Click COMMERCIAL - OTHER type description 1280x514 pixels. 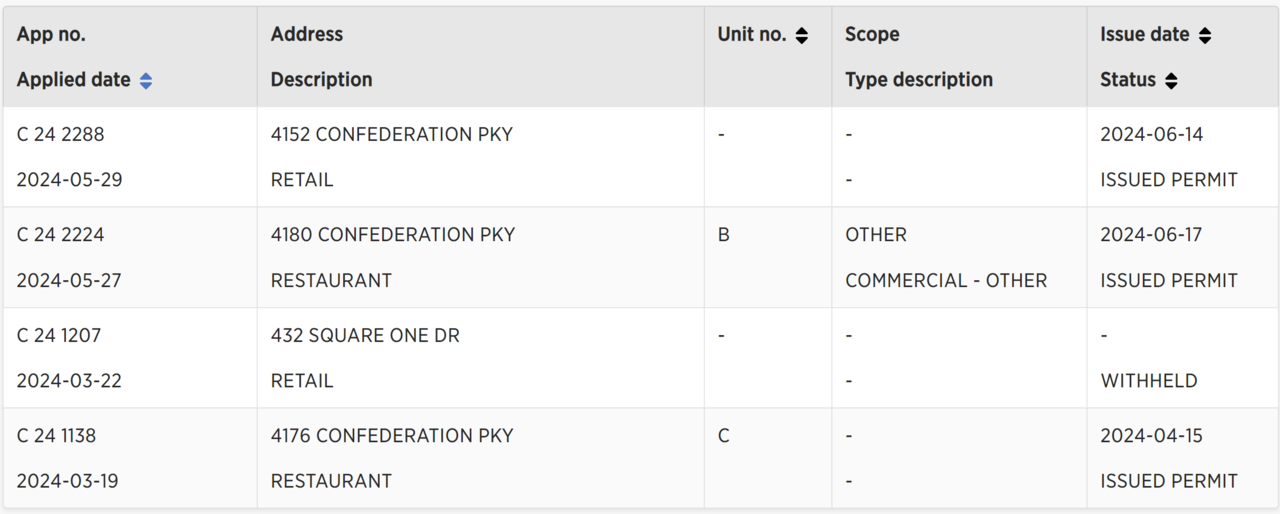pyautogui.click(x=946, y=281)
